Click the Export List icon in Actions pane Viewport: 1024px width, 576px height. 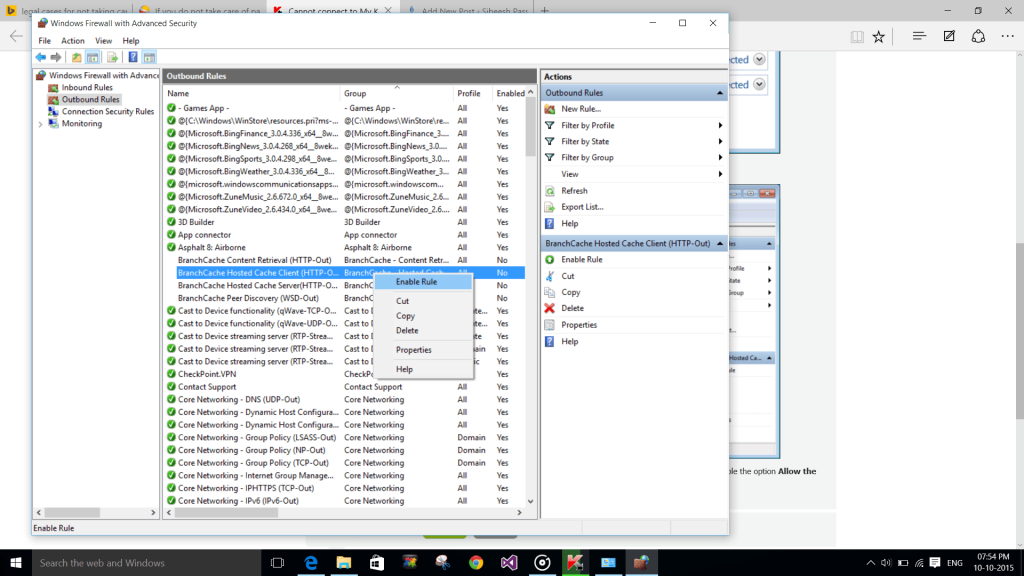coord(550,207)
